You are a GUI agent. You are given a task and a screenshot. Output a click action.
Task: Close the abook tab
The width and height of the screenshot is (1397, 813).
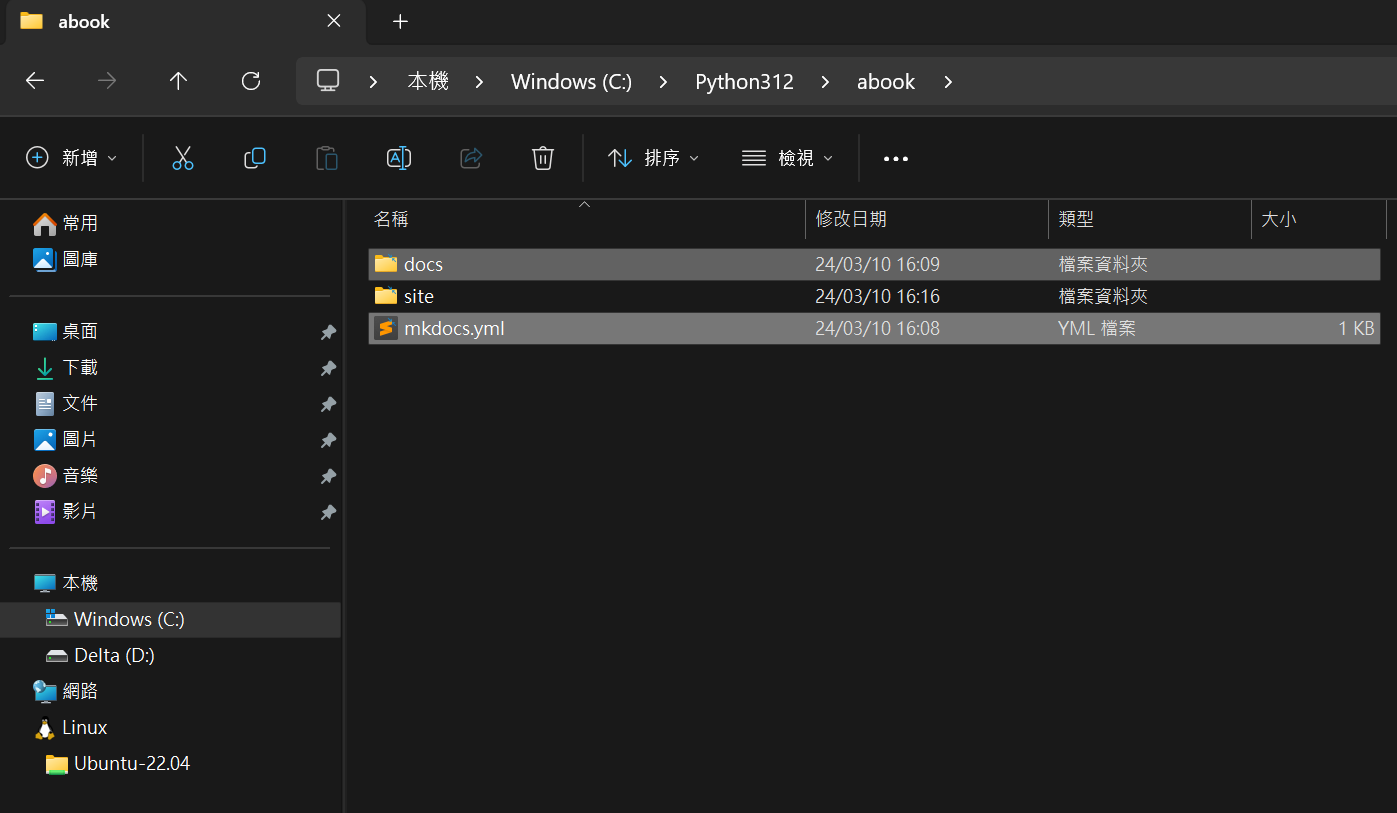click(x=334, y=21)
